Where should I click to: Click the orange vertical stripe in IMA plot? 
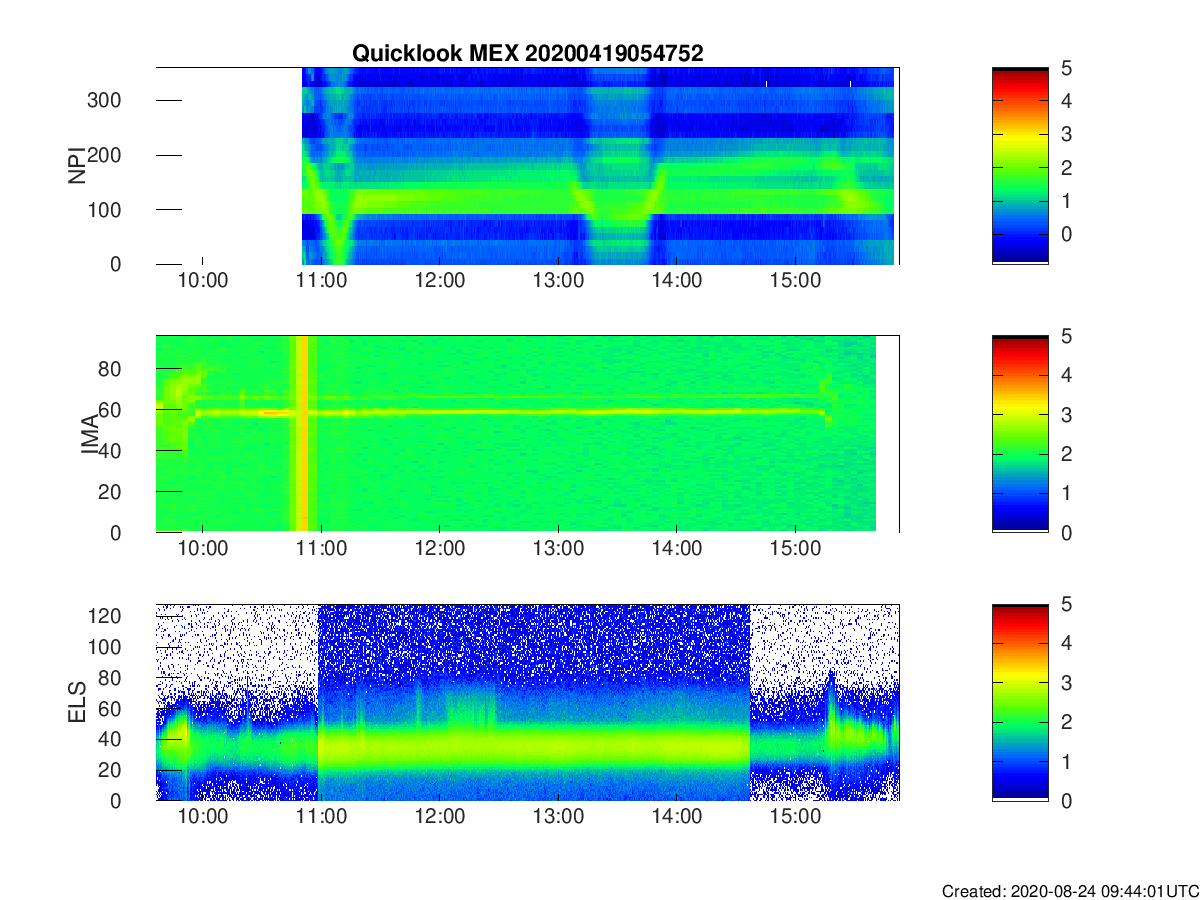(x=303, y=434)
